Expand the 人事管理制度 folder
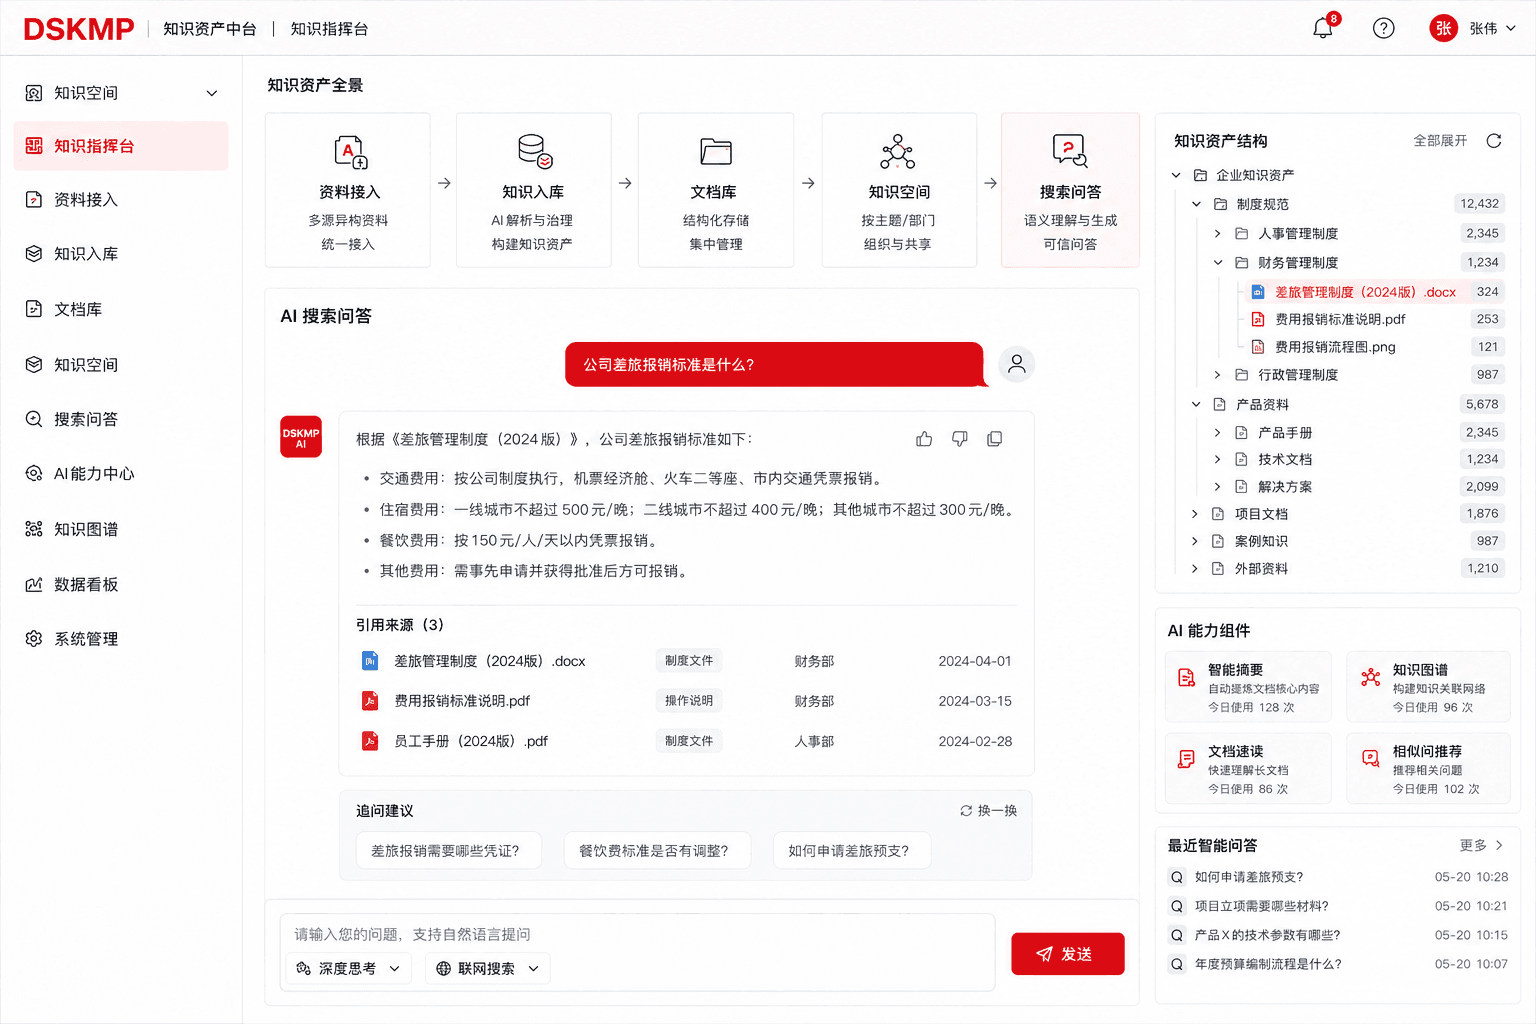 (1217, 233)
